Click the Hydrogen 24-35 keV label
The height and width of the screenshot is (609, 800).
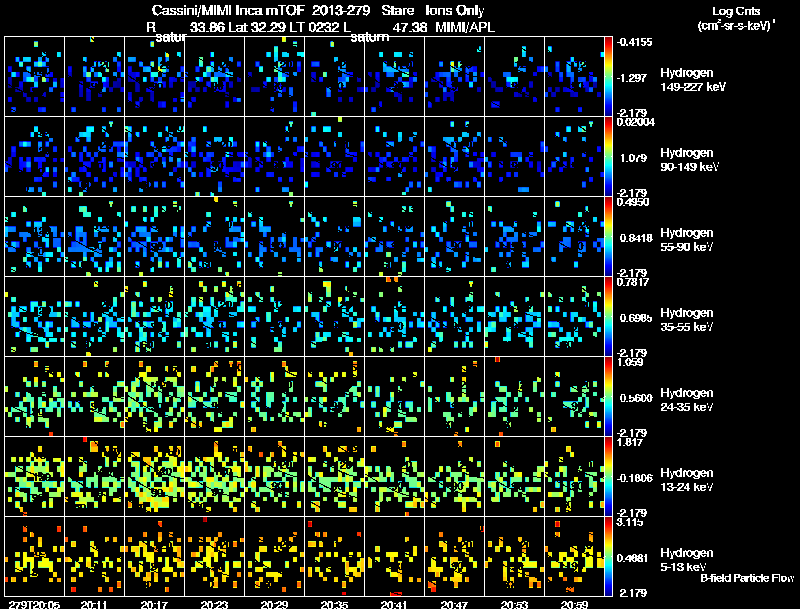pyautogui.click(x=687, y=400)
